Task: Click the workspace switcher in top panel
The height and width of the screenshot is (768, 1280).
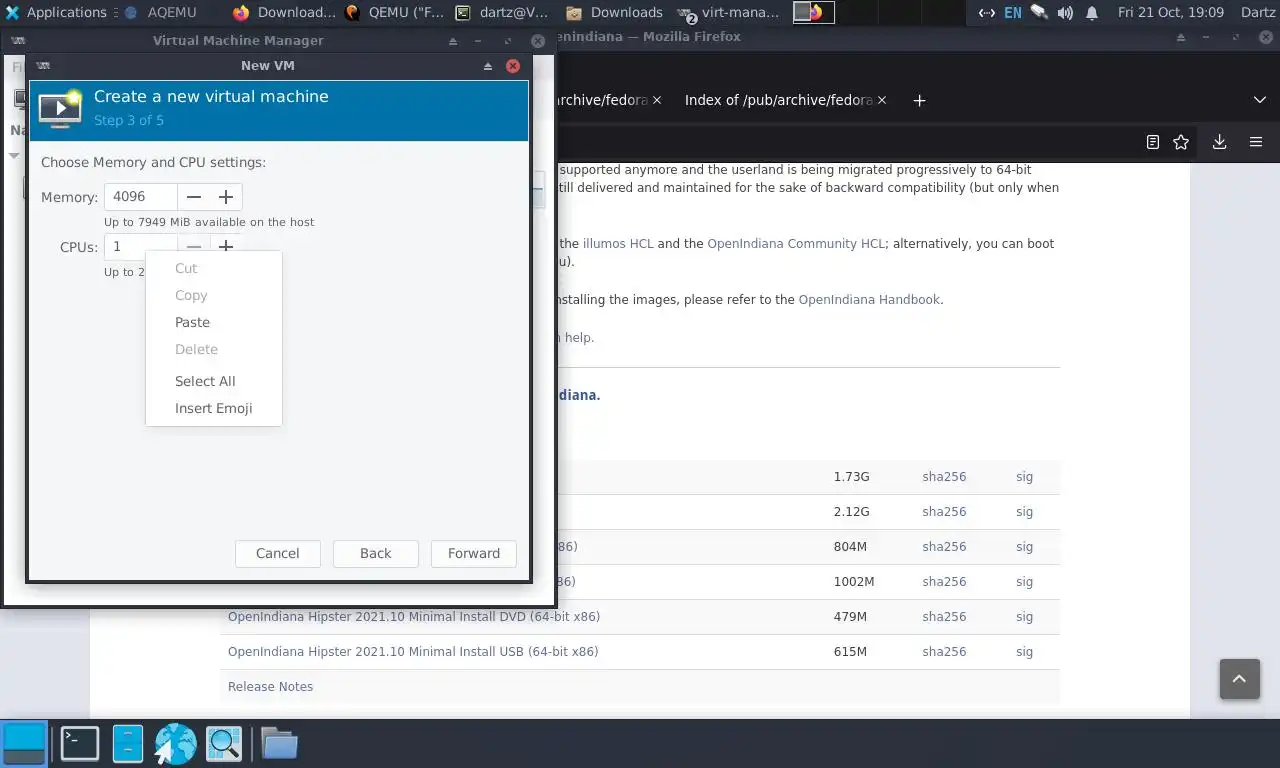Action: coord(813,12)
